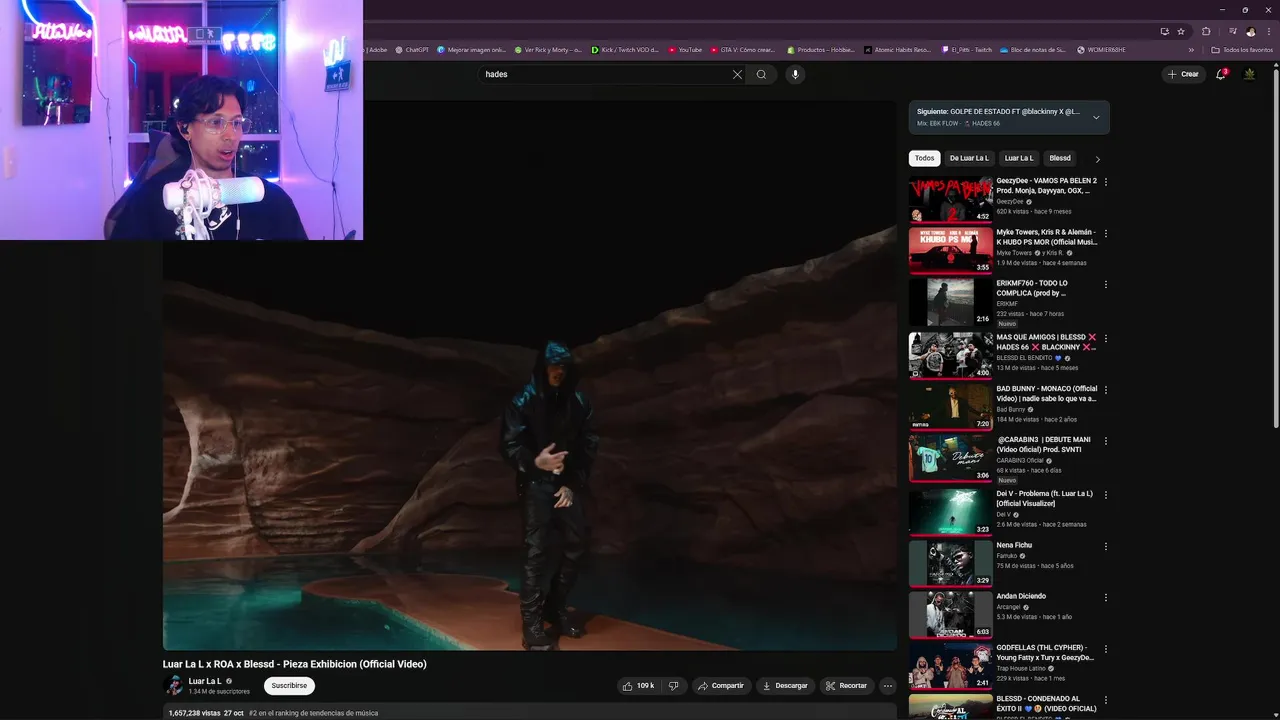Like the video with the 109 k thumbs-up
Screen dimensions: 1280x720
click(638, 686)
